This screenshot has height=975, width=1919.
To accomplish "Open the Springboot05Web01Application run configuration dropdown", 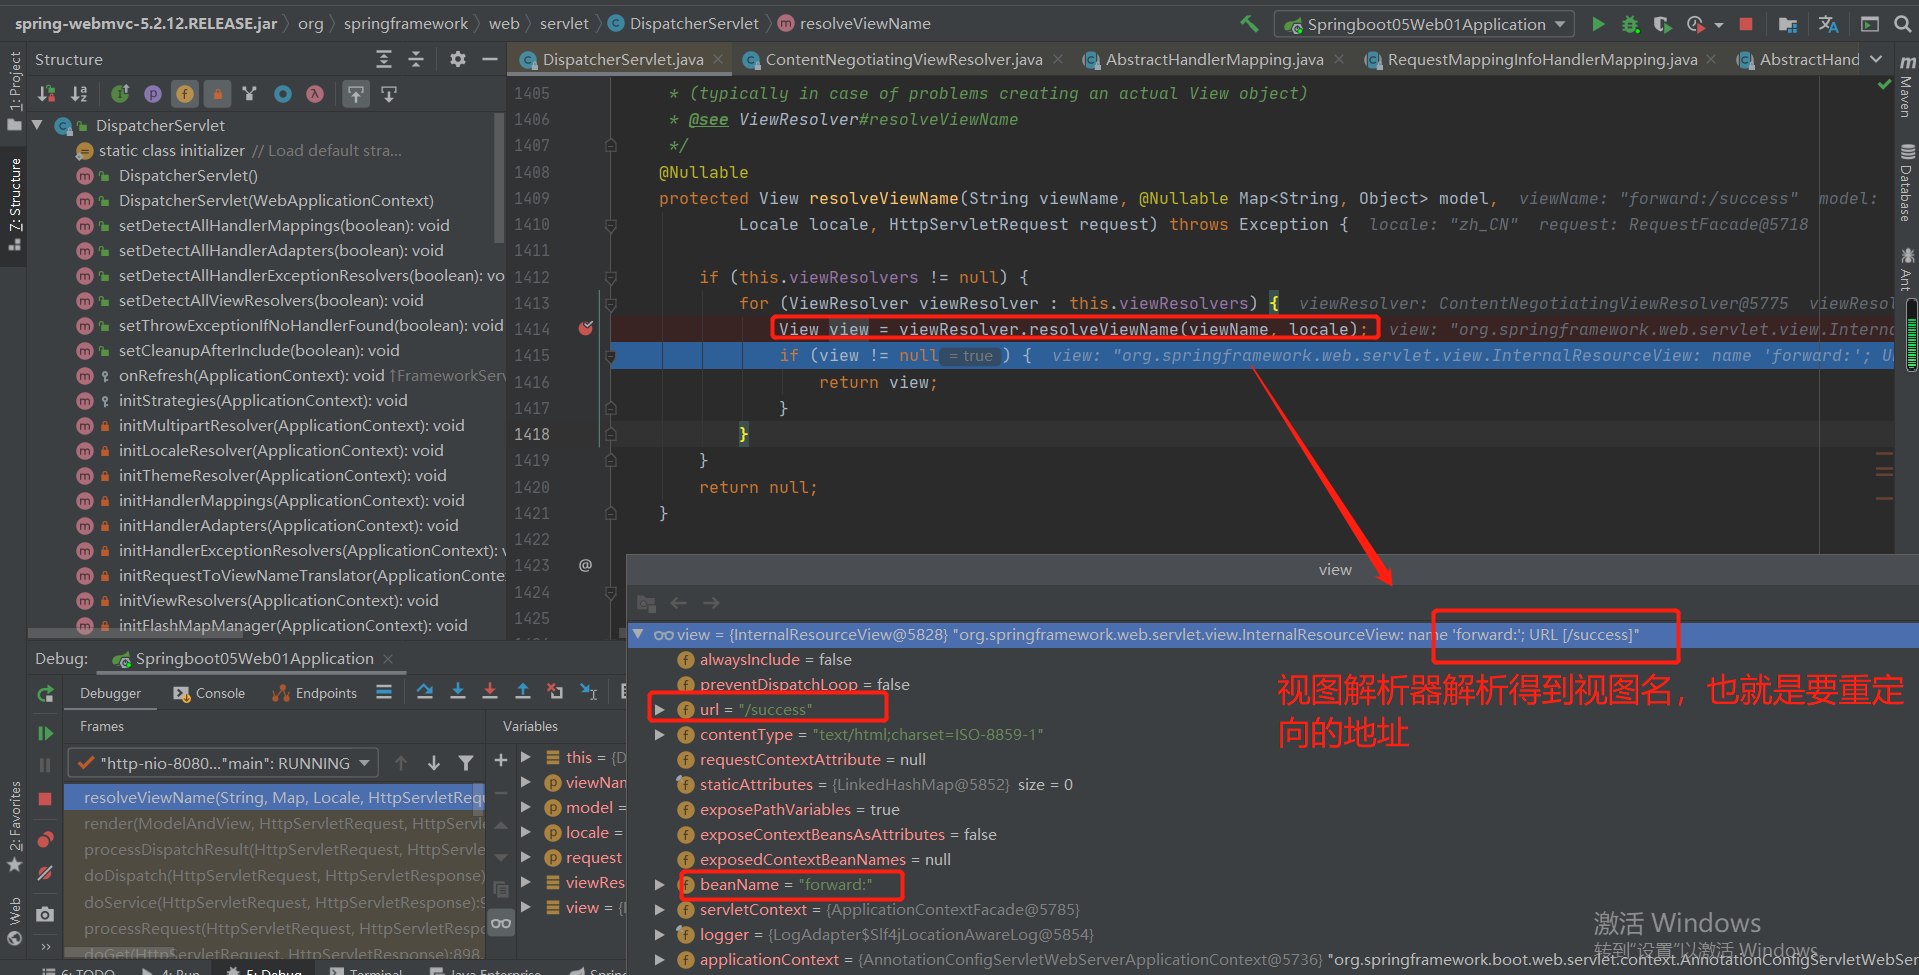I will point(1424,24).
